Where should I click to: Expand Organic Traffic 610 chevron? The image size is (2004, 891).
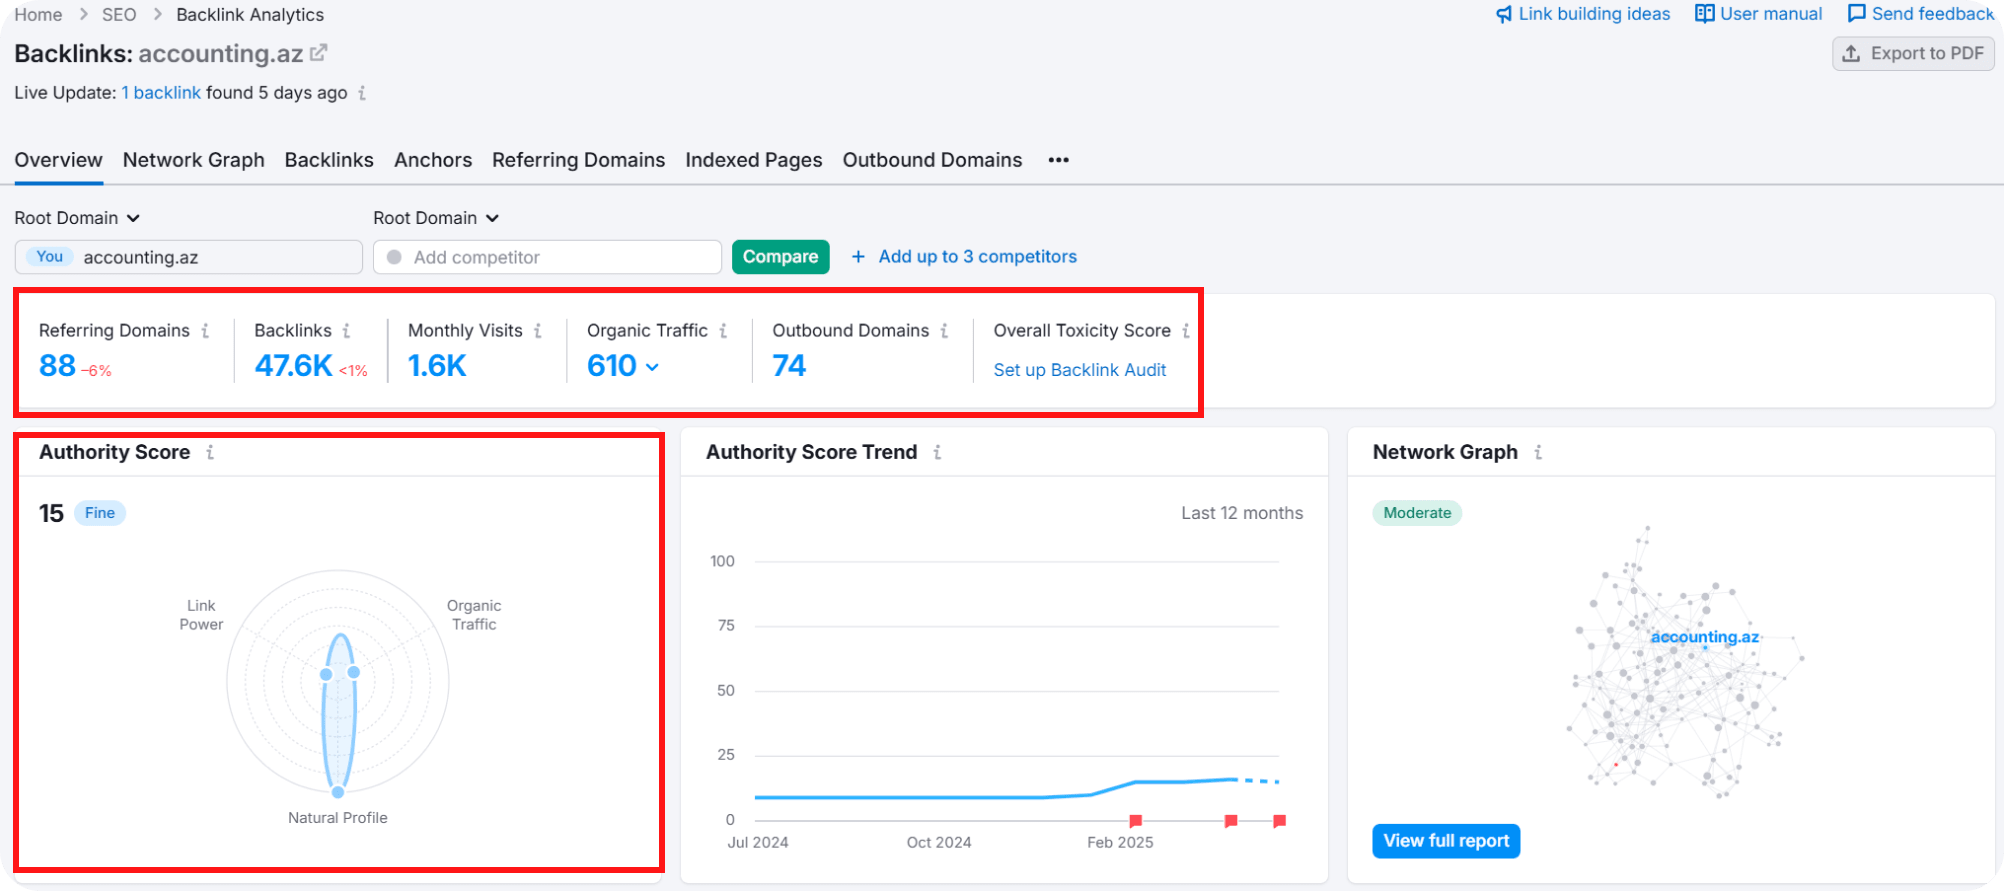(x=653, y=367)
